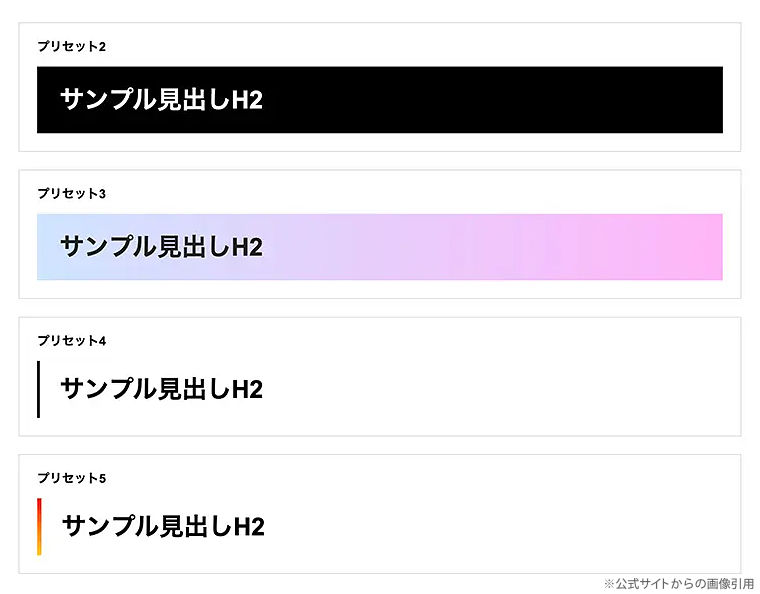Click the プリセット4 label

[71, 341]
